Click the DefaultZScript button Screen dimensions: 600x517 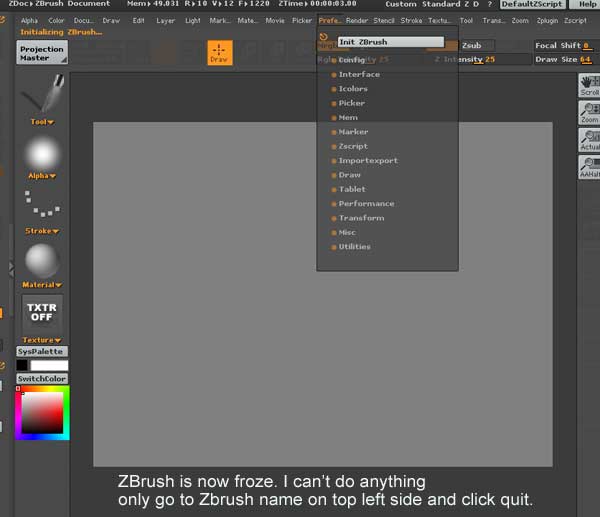click(532, 4)
